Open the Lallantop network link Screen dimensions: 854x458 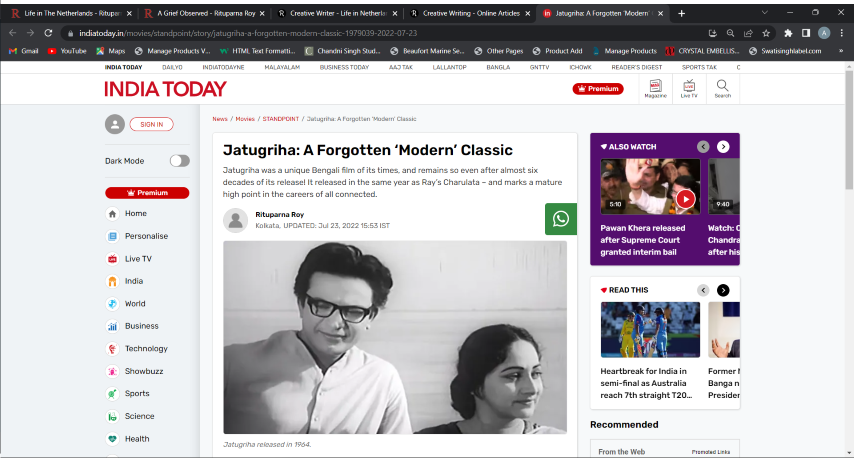(449, 68)
